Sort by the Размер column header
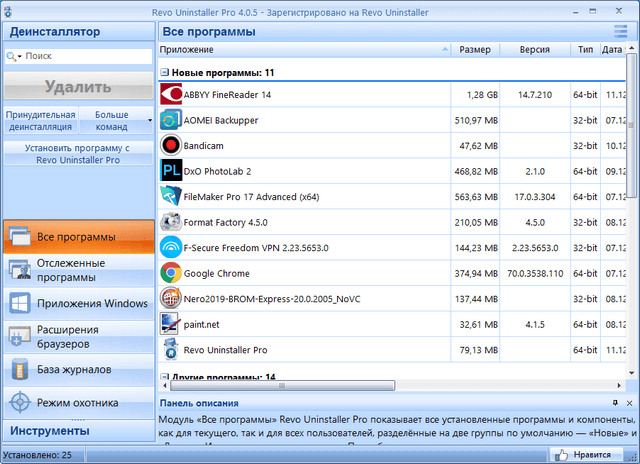Screen dimensions: 640x464 475,49
